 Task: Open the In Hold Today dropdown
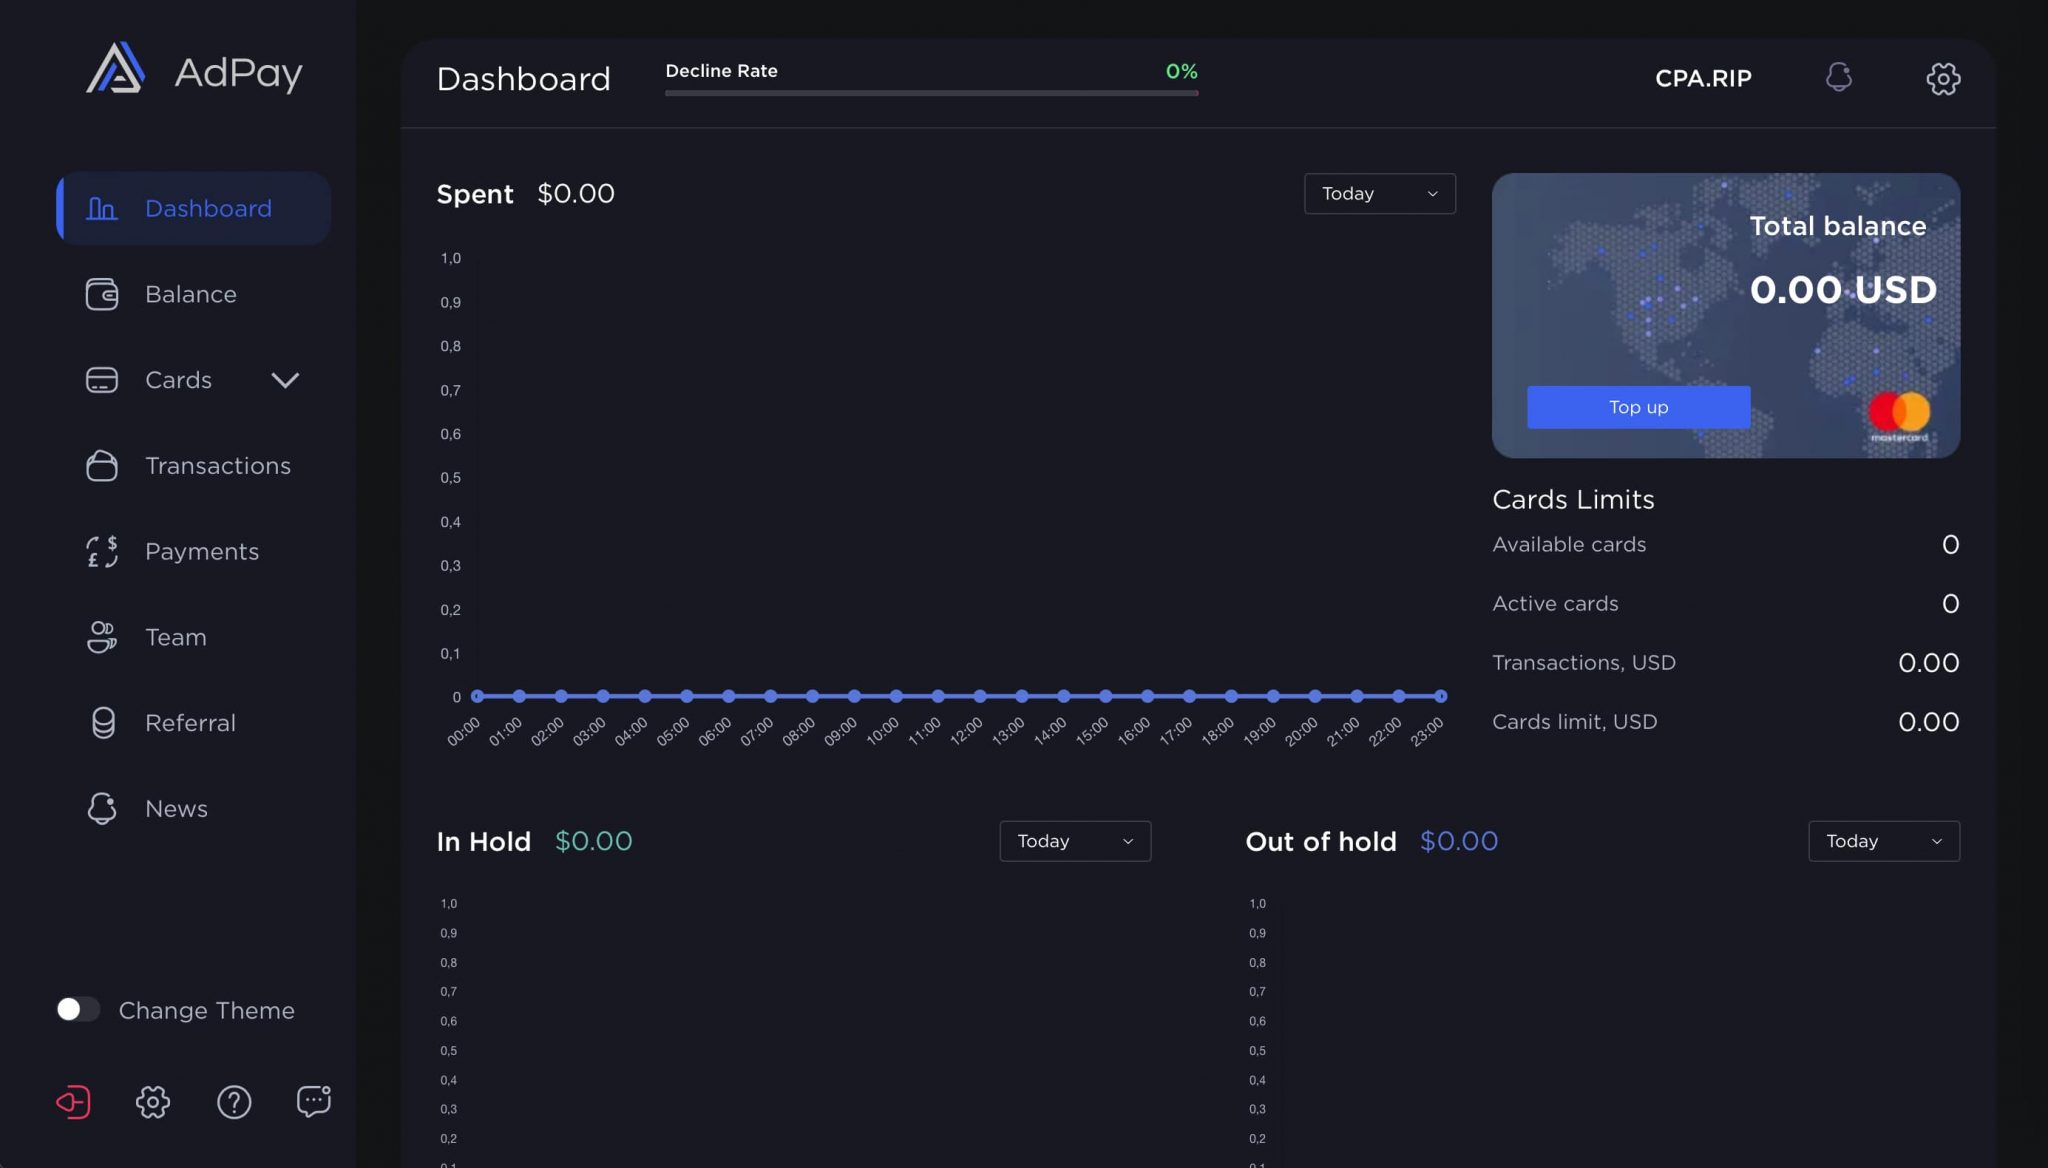[x=1074, y=841]
